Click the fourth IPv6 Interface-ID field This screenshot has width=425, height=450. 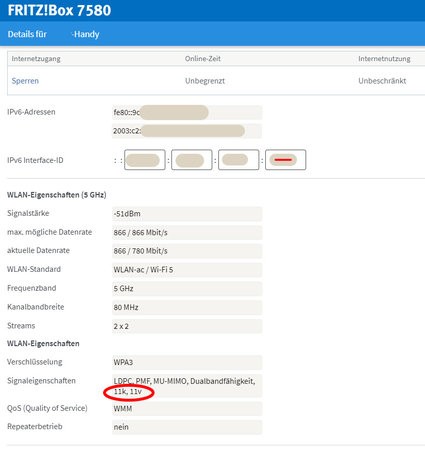[x=286, y=160]
